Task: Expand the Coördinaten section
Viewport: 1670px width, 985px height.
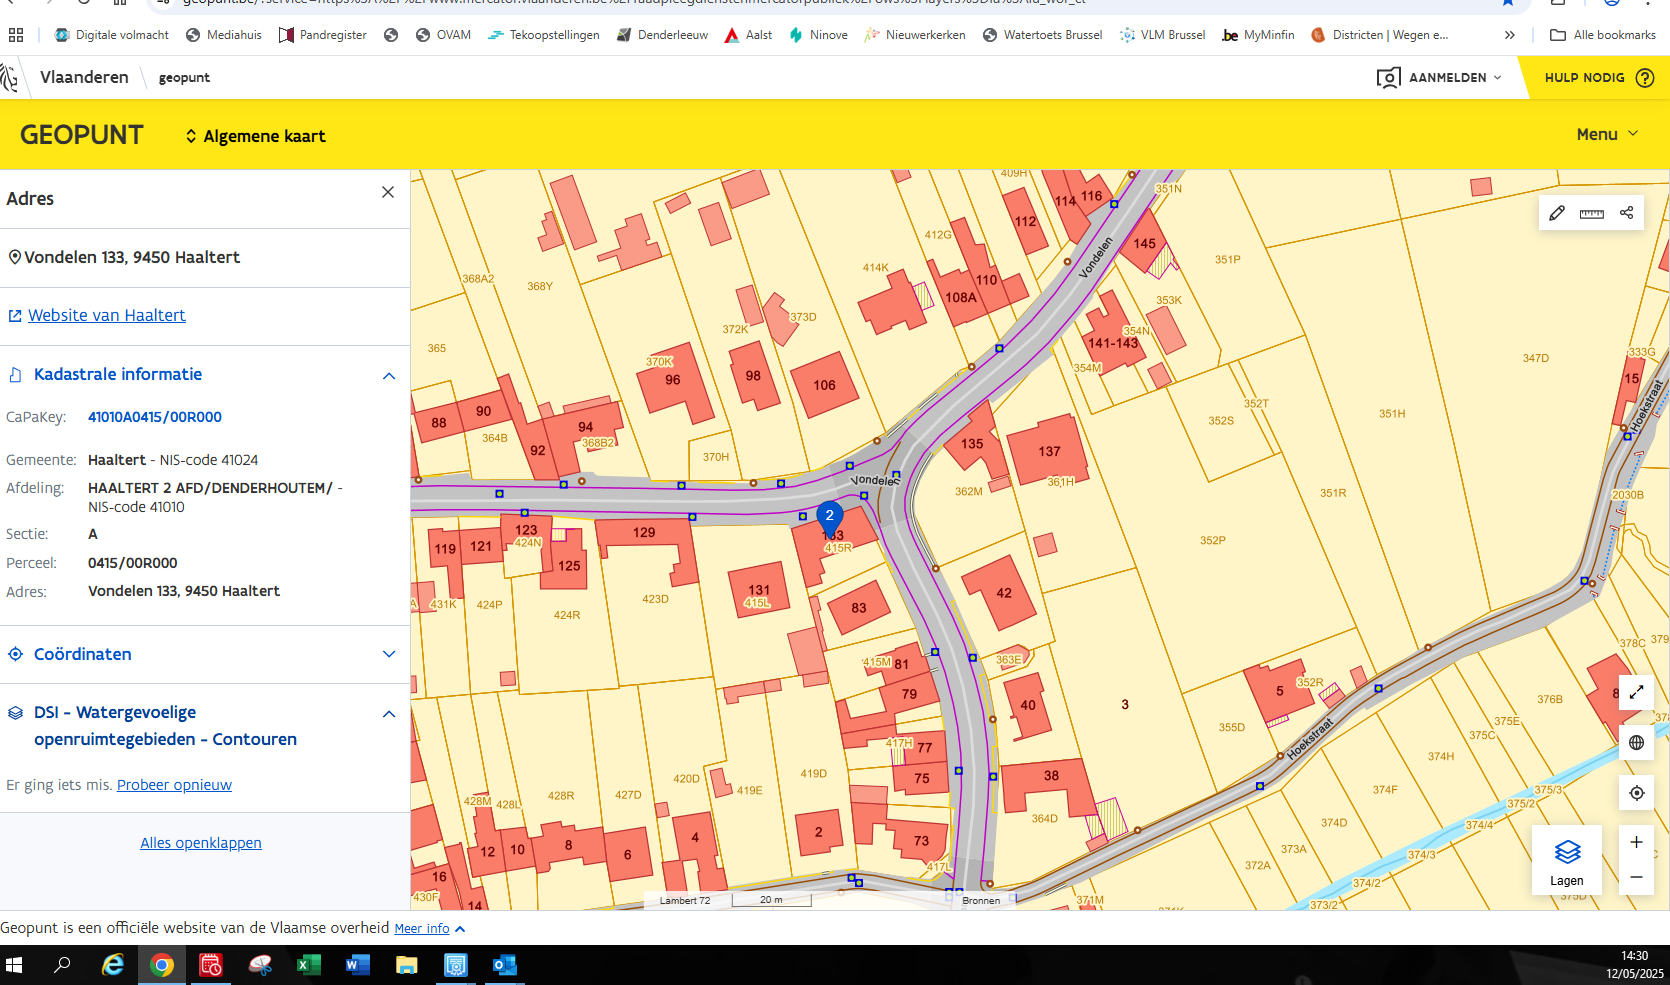Action: pos(389,654)
